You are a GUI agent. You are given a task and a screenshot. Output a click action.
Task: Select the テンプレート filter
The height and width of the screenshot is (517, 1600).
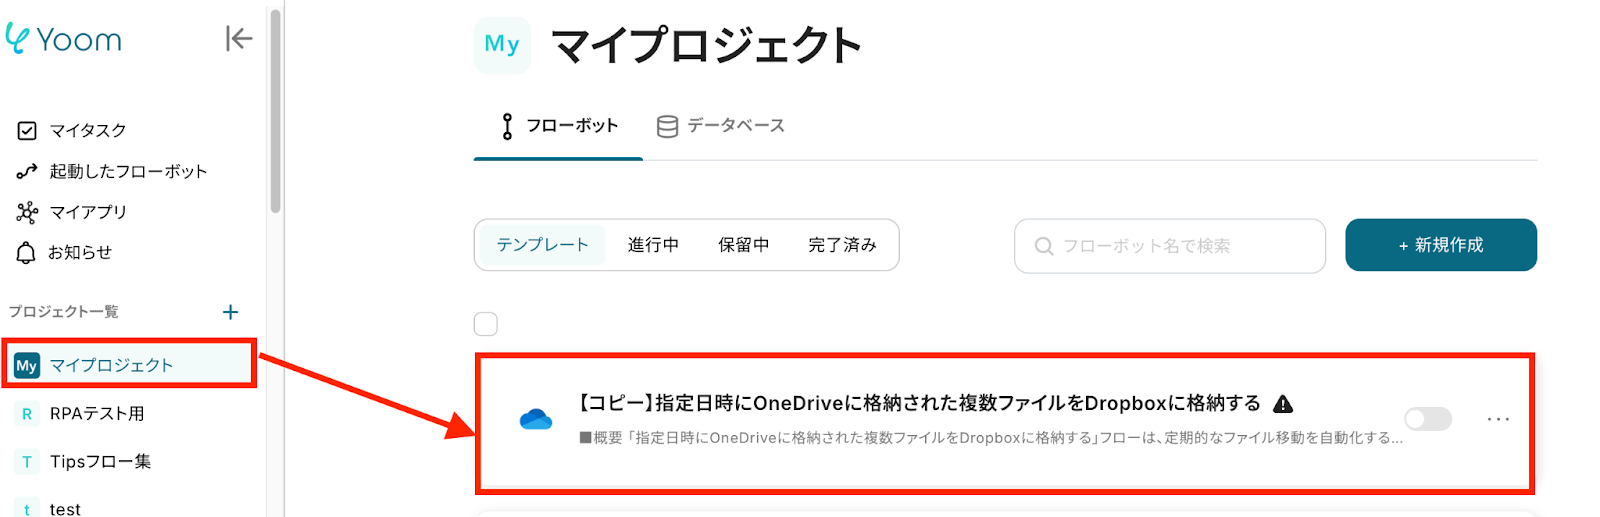pyautogui.click(x=542, y=245)
